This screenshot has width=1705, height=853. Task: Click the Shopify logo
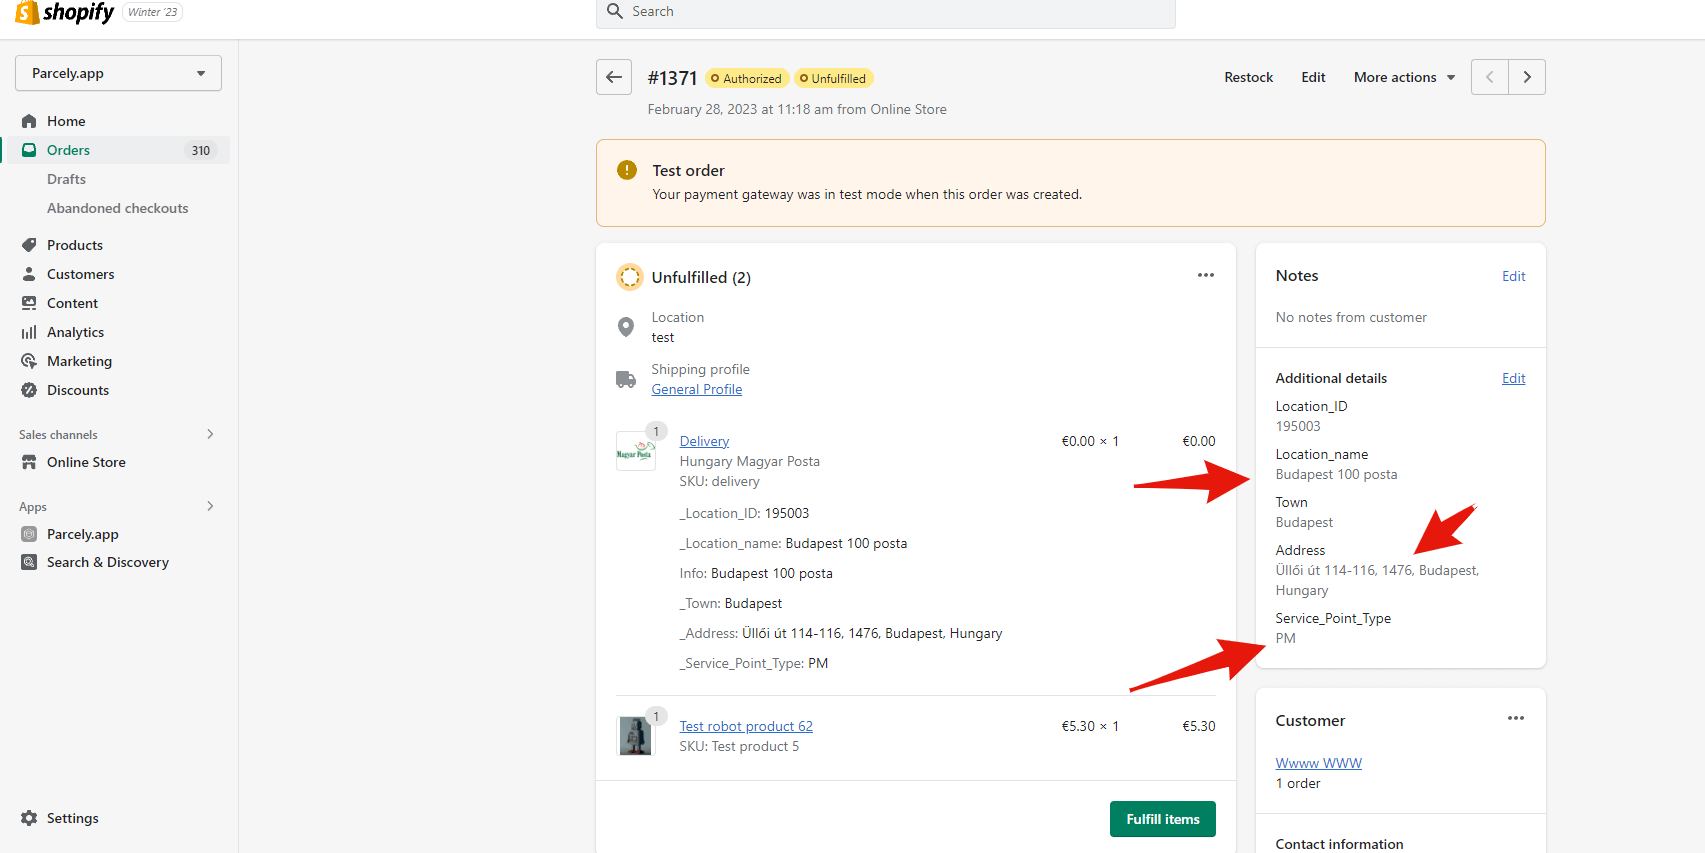[x=65, y=12]
